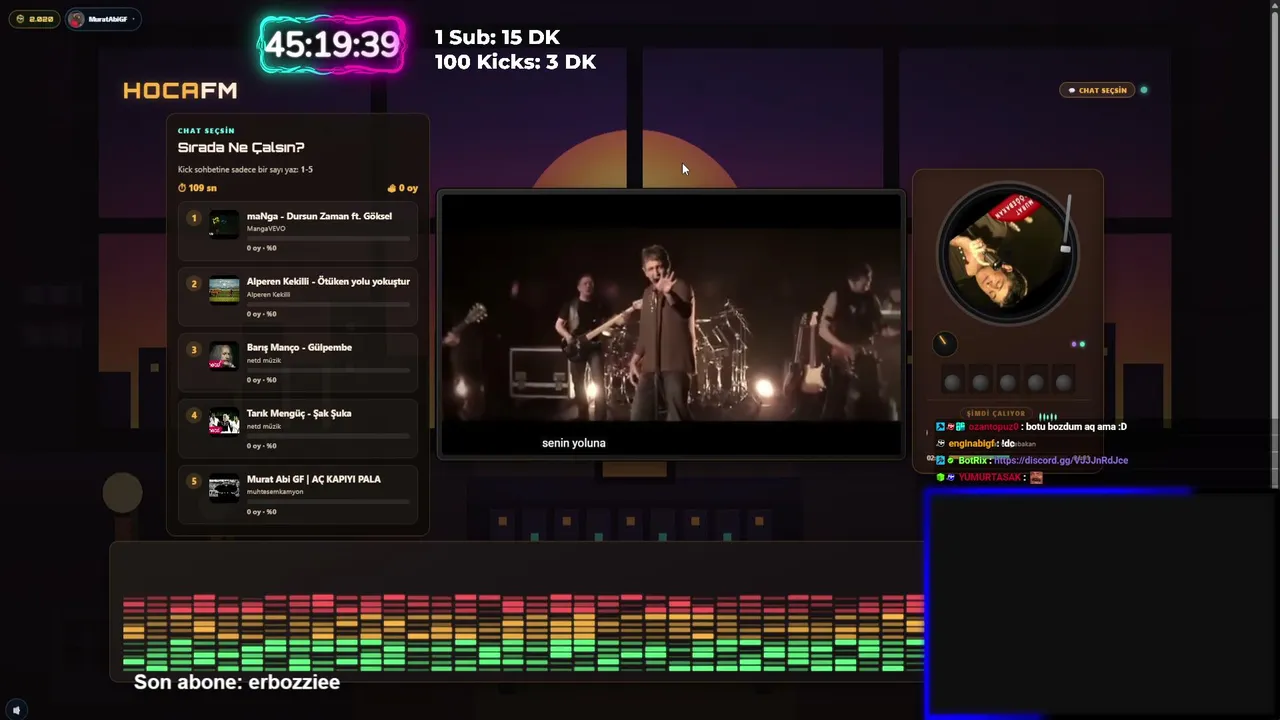
Task: Click the equalizer bars icon beside ŞİMDİ ÇALIYOR
Action: click(1048, 416)
